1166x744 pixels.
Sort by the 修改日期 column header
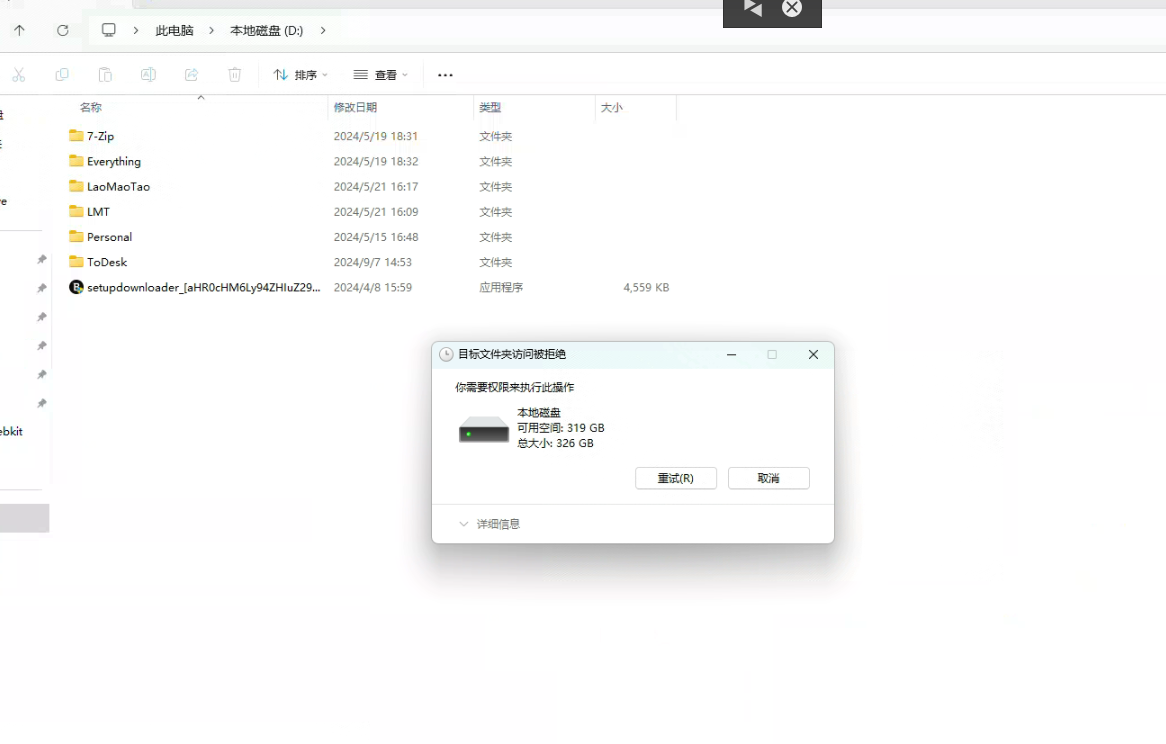pyautogui.click(x=355, y=108)
